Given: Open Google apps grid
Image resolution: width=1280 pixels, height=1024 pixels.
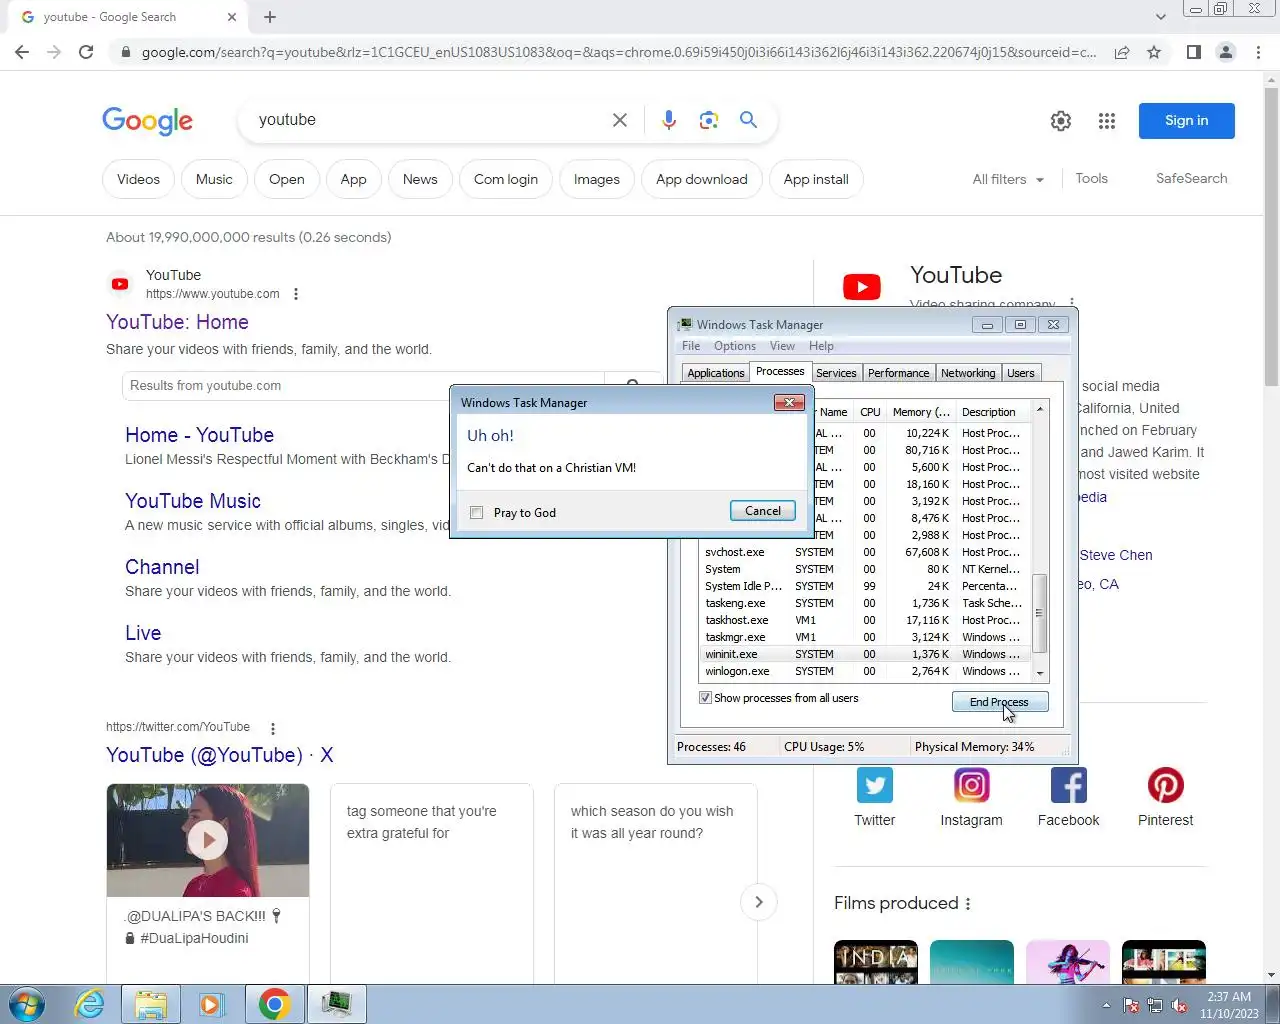Looking at the screenshot, I should pyautogui.click(x=1106, y=121).
